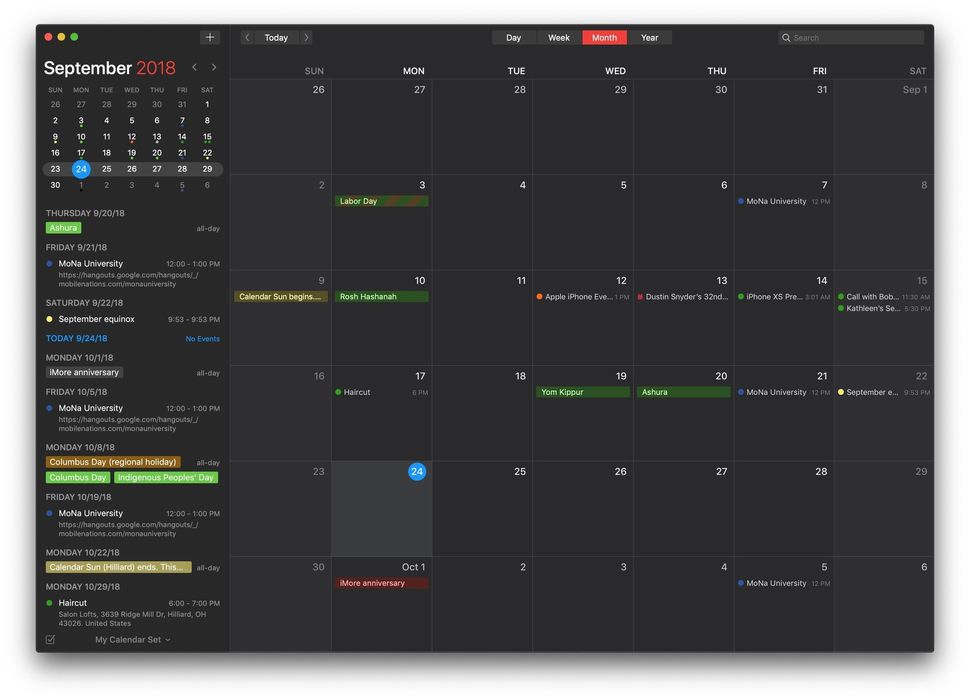Image resolution: width=970 pixels, height=700 pixels.
Task: Select day 15 in mini calendar
Action: click(x=207, y=137)
